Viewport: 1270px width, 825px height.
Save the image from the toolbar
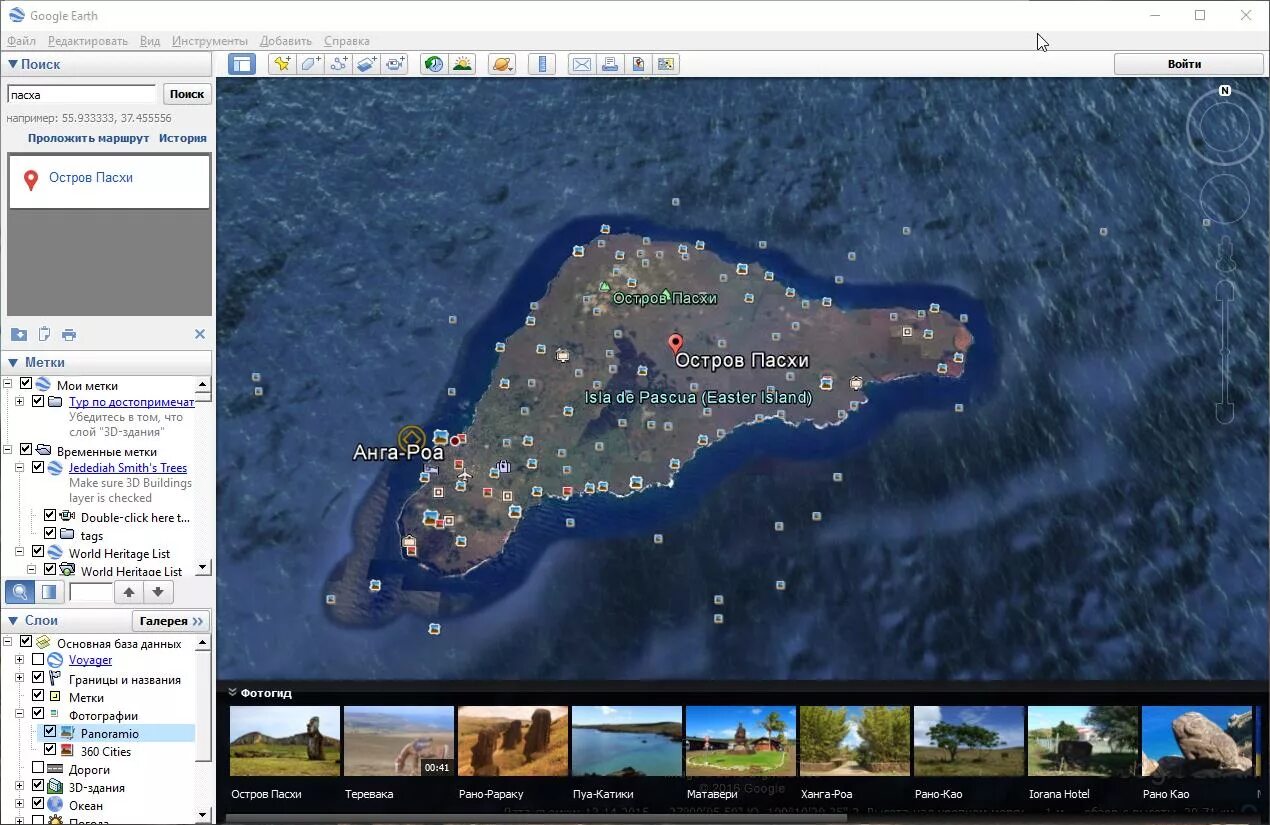pos(638,64)
